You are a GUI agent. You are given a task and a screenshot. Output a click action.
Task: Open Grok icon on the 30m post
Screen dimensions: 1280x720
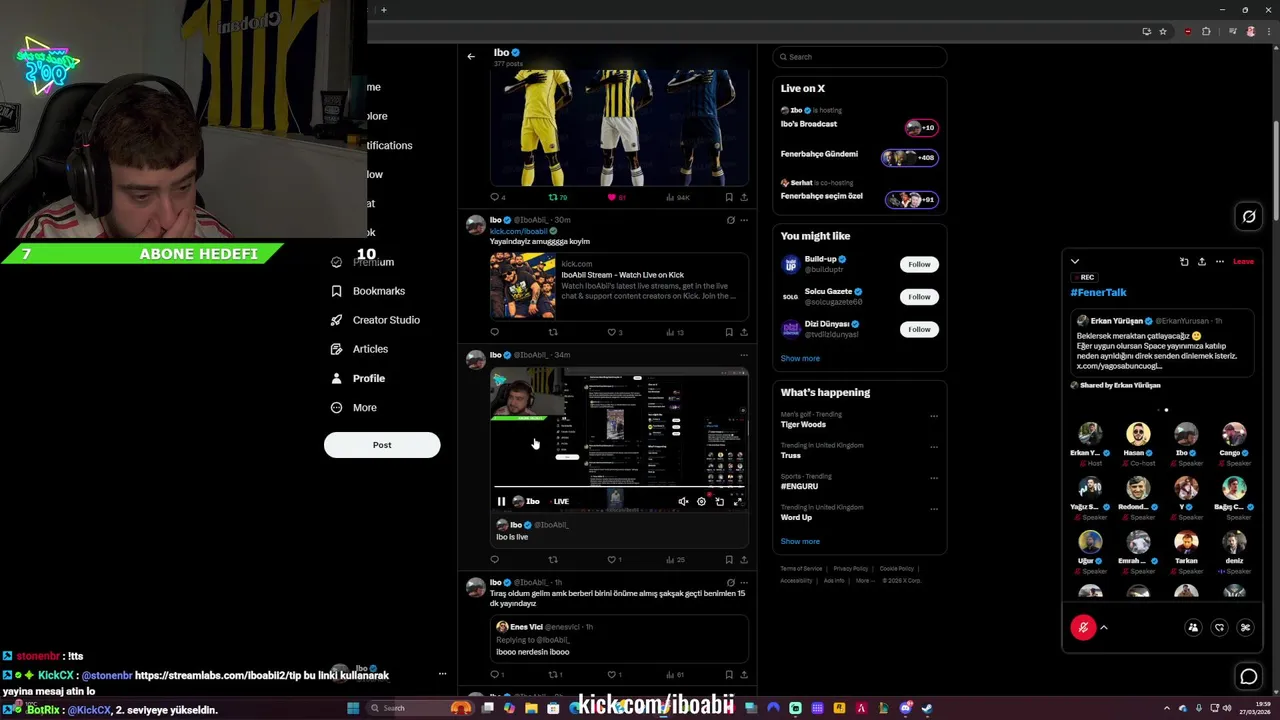coord(730,220)
